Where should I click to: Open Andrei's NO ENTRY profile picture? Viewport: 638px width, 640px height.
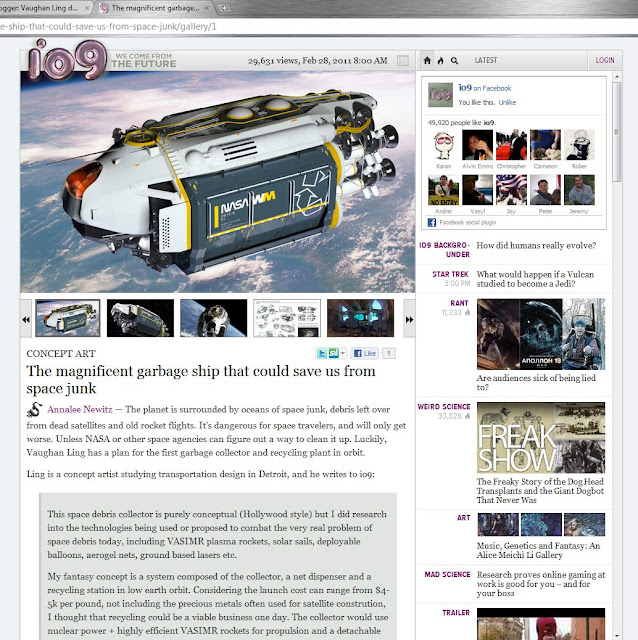[x=443, y=190]
